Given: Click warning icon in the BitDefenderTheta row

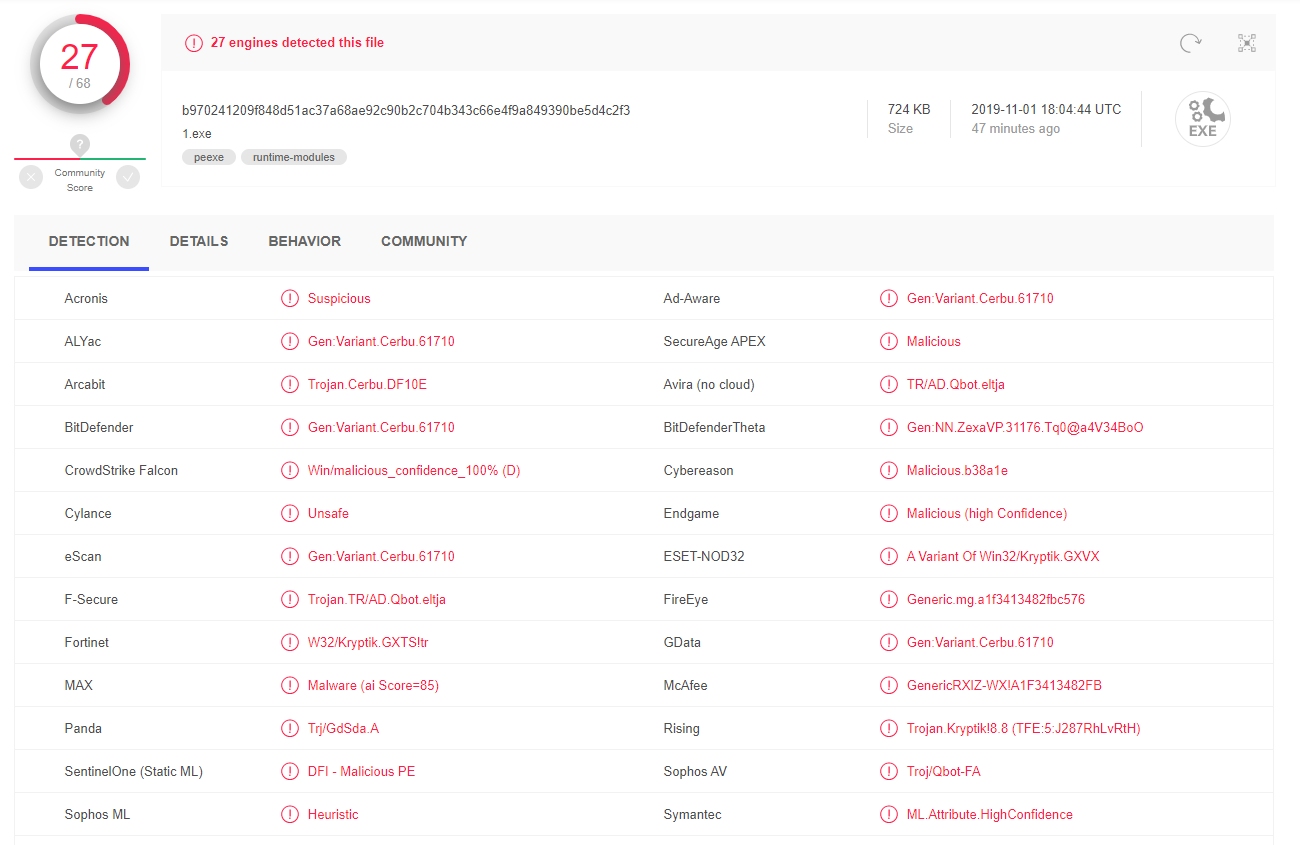Looking at the screenshot, I should (x=889, y=427).
